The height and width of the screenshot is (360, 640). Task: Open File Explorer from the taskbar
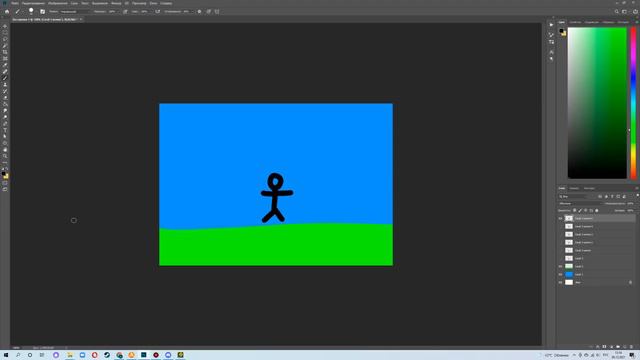(x=70, y=355)
